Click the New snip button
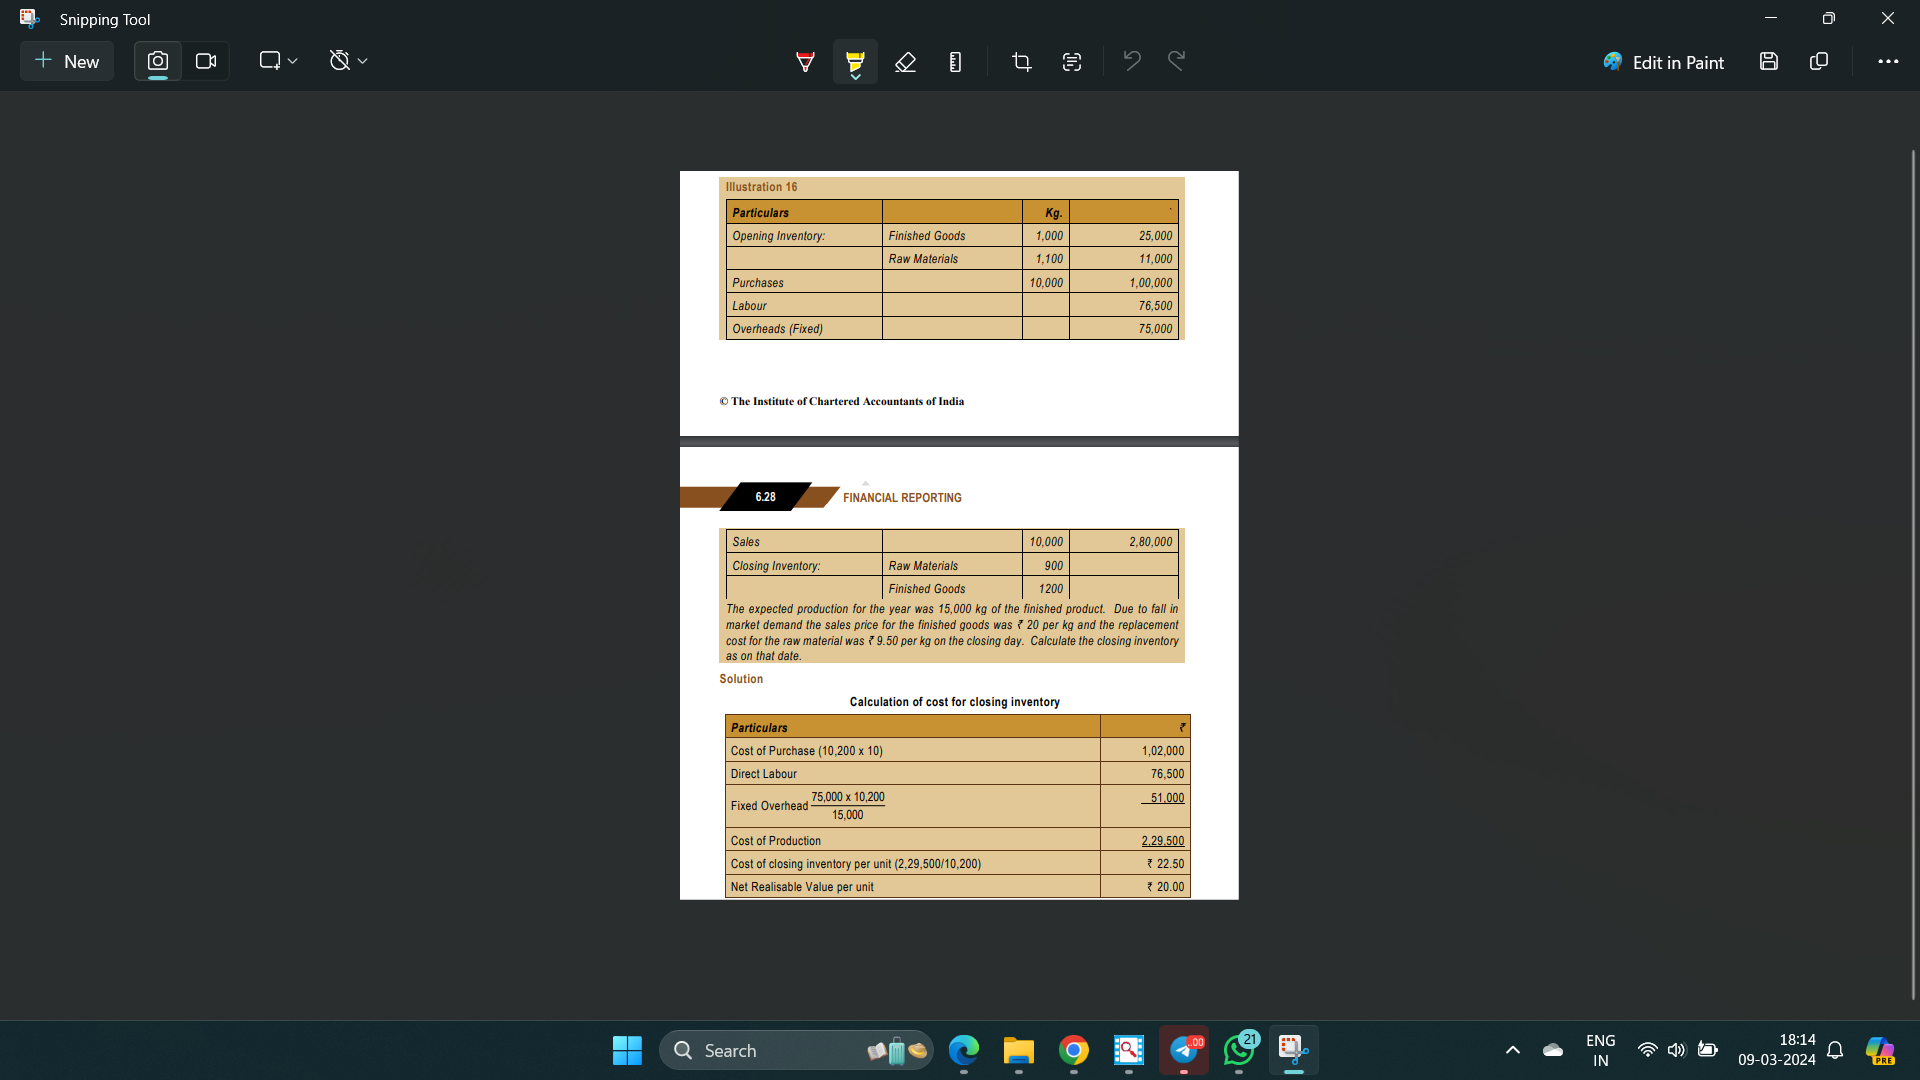This screenshot has height=1080, width=1920. (x=67, y=61)
